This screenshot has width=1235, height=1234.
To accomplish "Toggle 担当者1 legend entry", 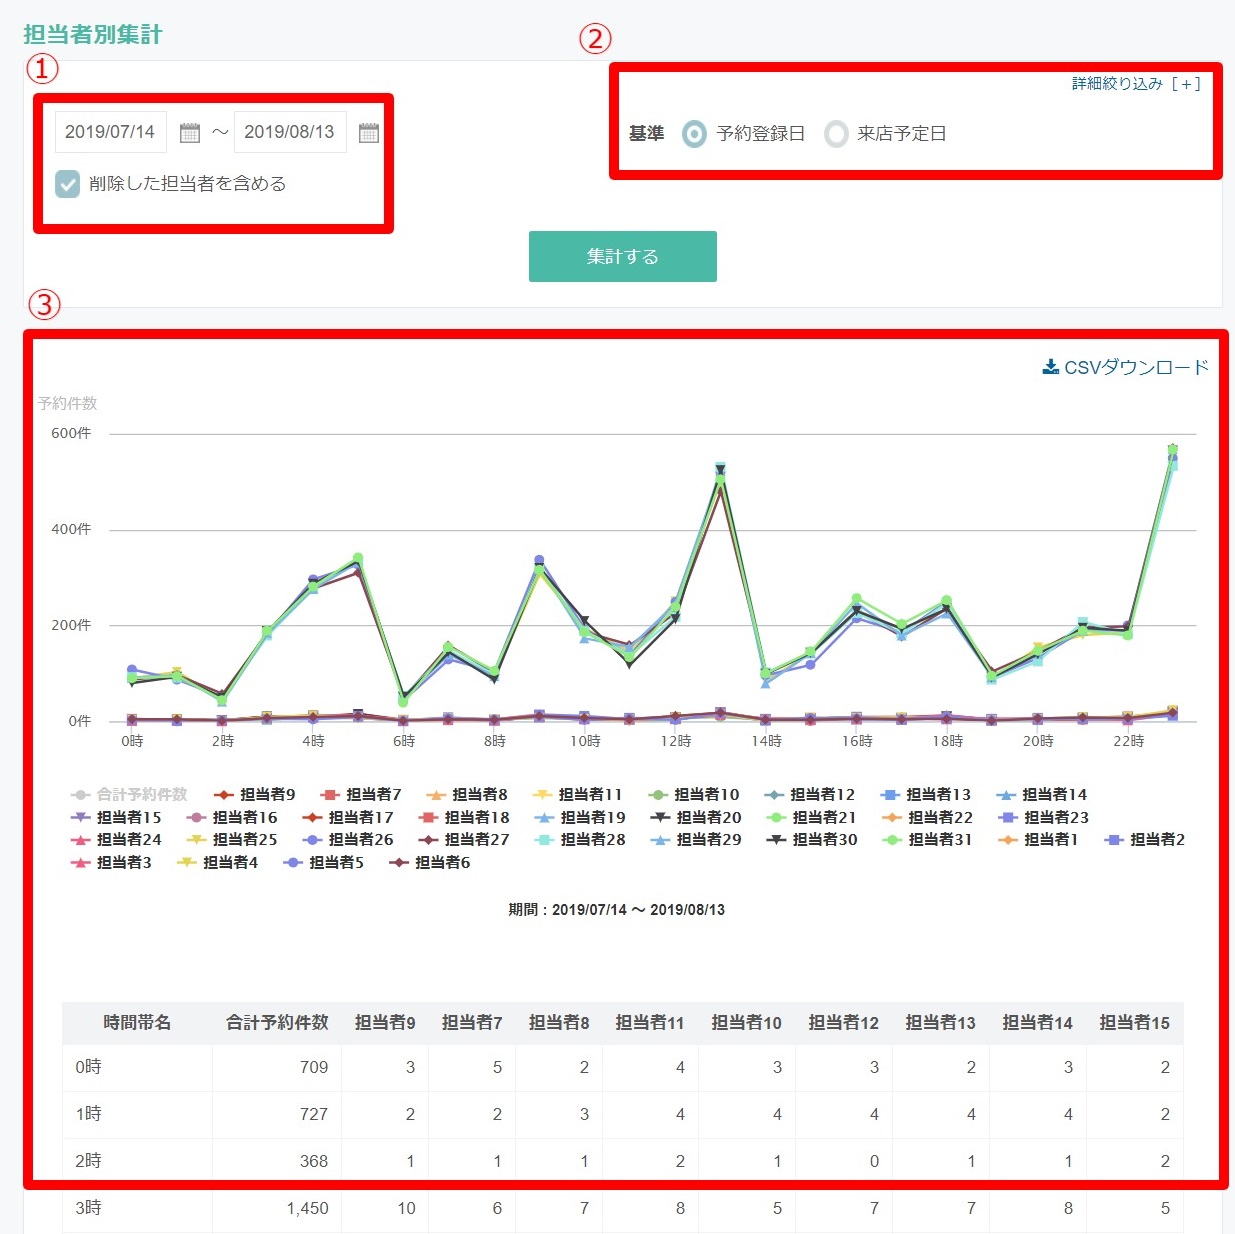I will tap(1039, 840).
